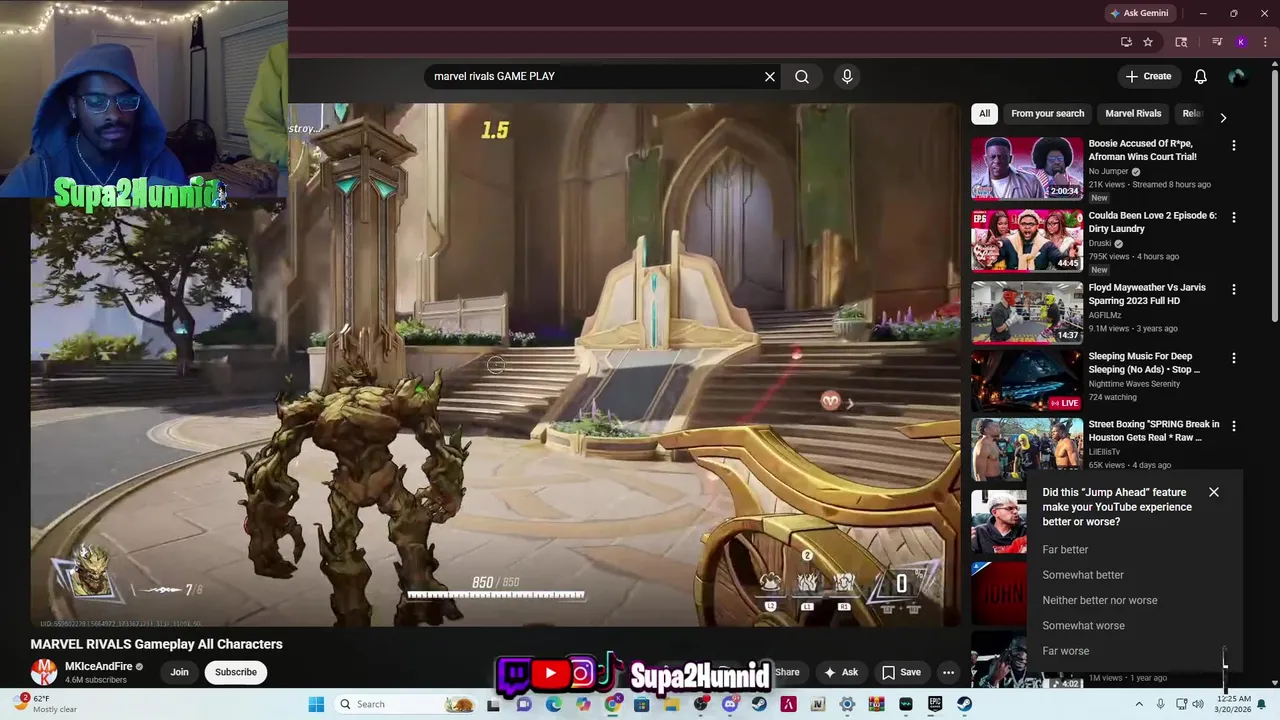Image resolution: width=1280 pixels, height=720 pixels.
Task: Click the YouTube search text field
Action: (x=593, y=77)
